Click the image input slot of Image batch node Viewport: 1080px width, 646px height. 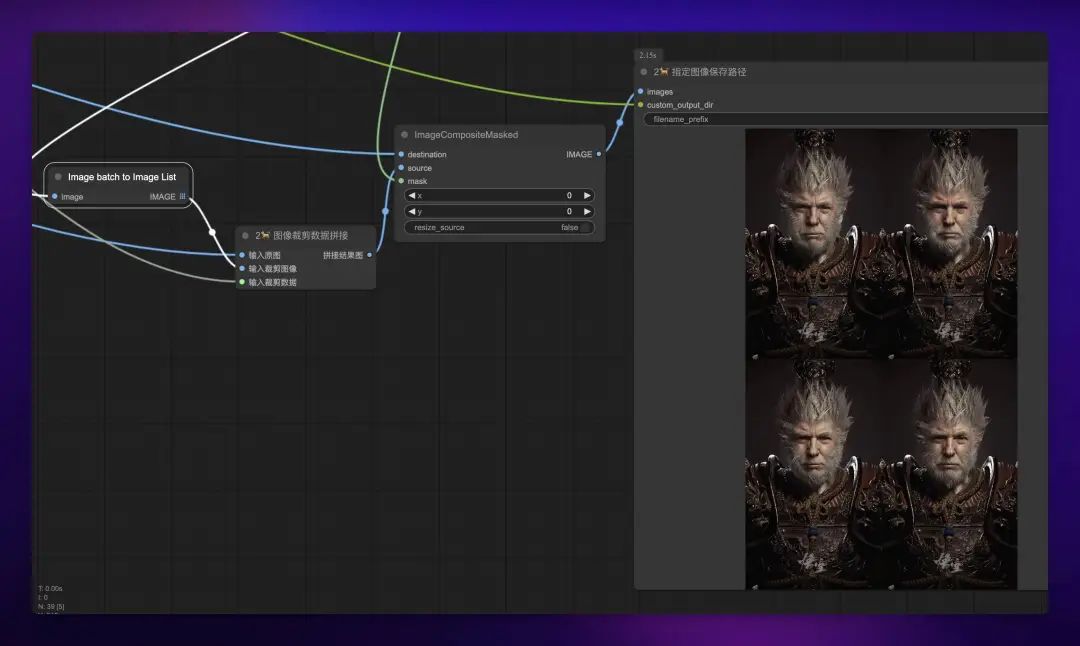[54, 197]
